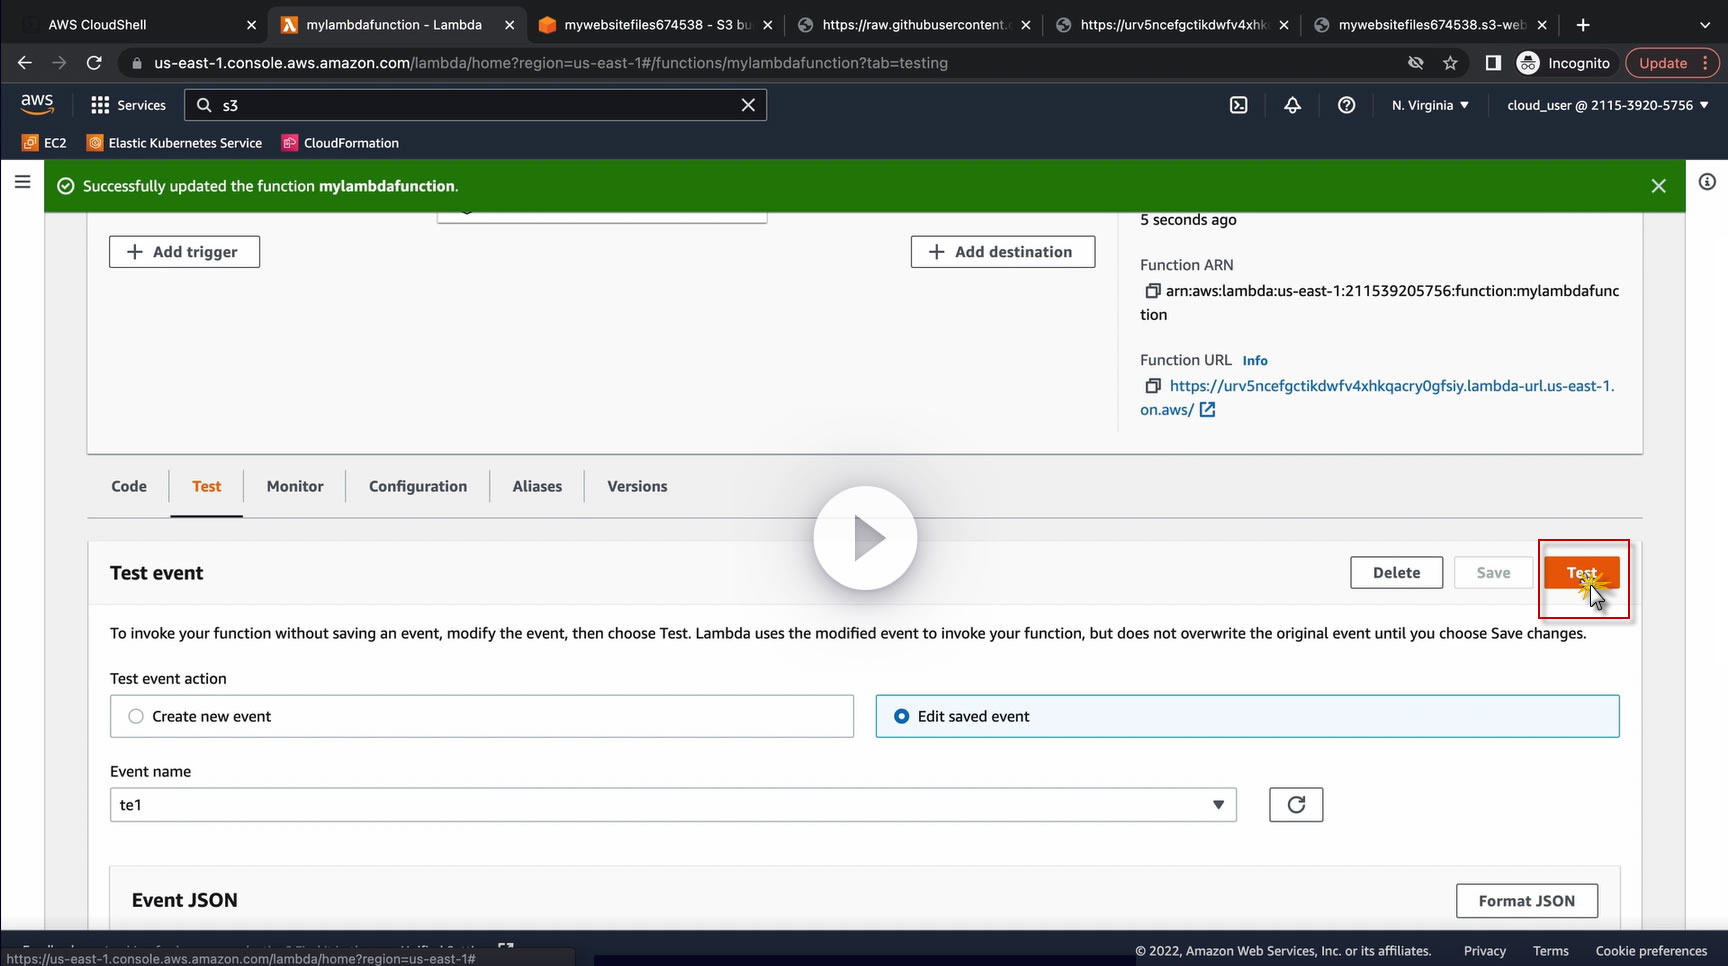Open the Aliases tab
Image resolution: width=1728 pixels, height=966 pixels.
coord(537,487)
